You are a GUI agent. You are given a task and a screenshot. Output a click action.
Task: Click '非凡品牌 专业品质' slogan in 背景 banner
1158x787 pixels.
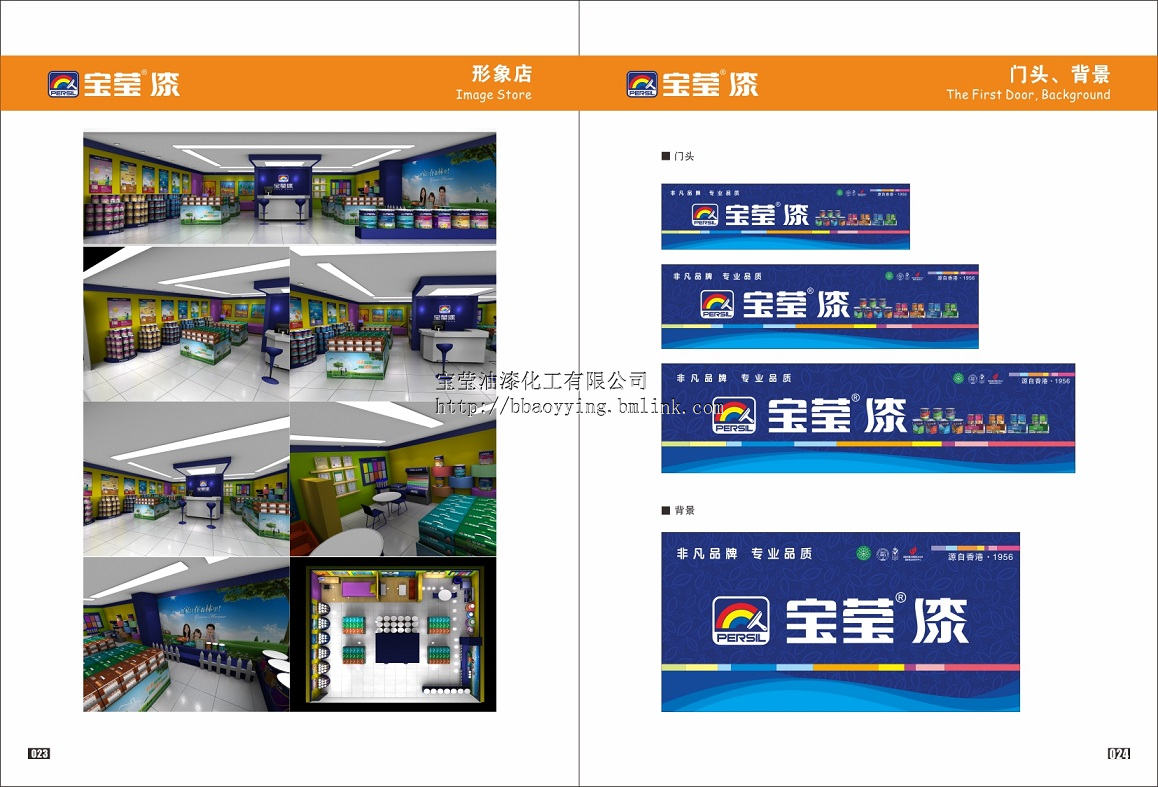tap(744, 553)
